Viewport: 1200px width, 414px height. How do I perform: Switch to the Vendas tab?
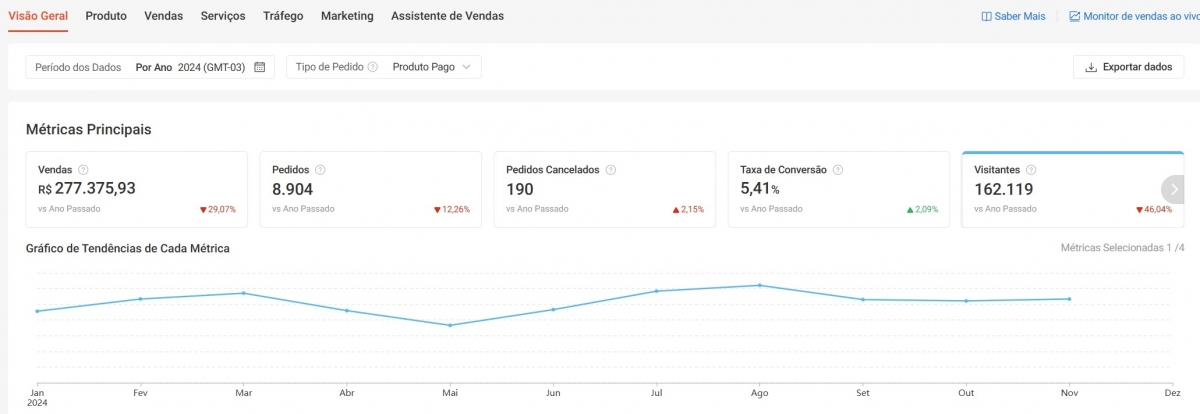[x=163, y=16]
